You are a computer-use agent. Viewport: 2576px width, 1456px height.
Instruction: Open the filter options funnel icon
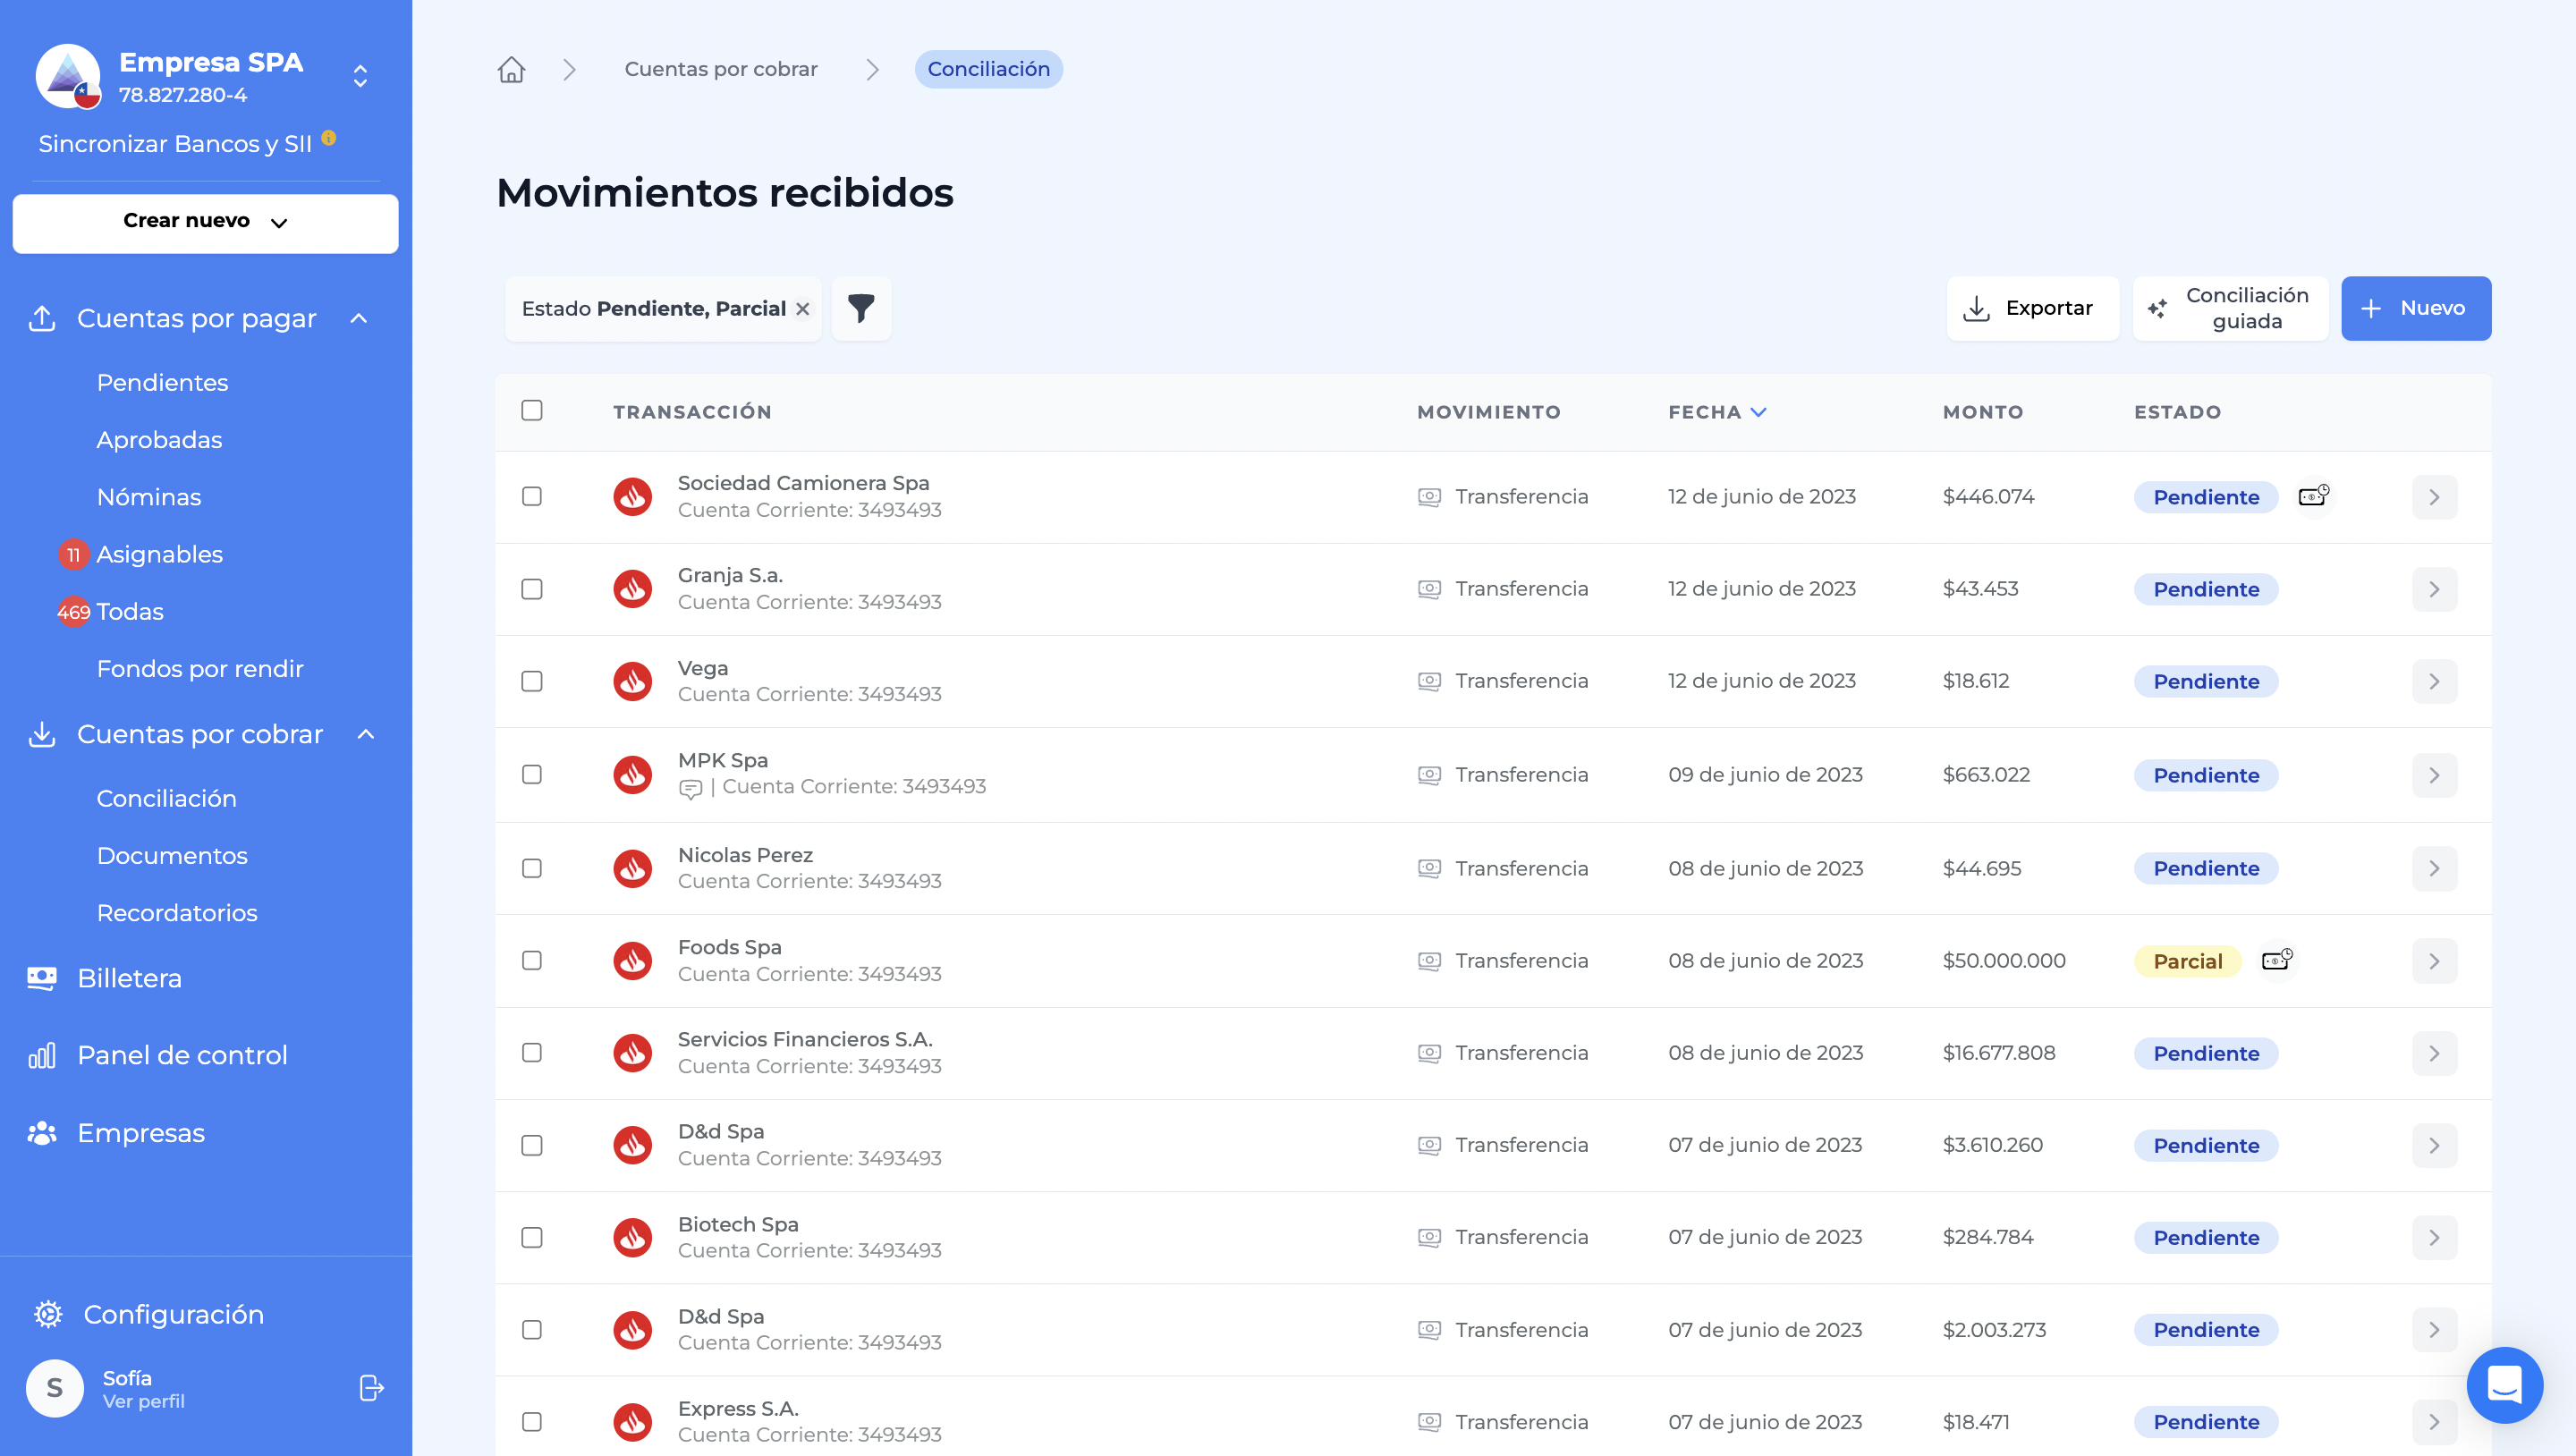(x=861, y=308)
